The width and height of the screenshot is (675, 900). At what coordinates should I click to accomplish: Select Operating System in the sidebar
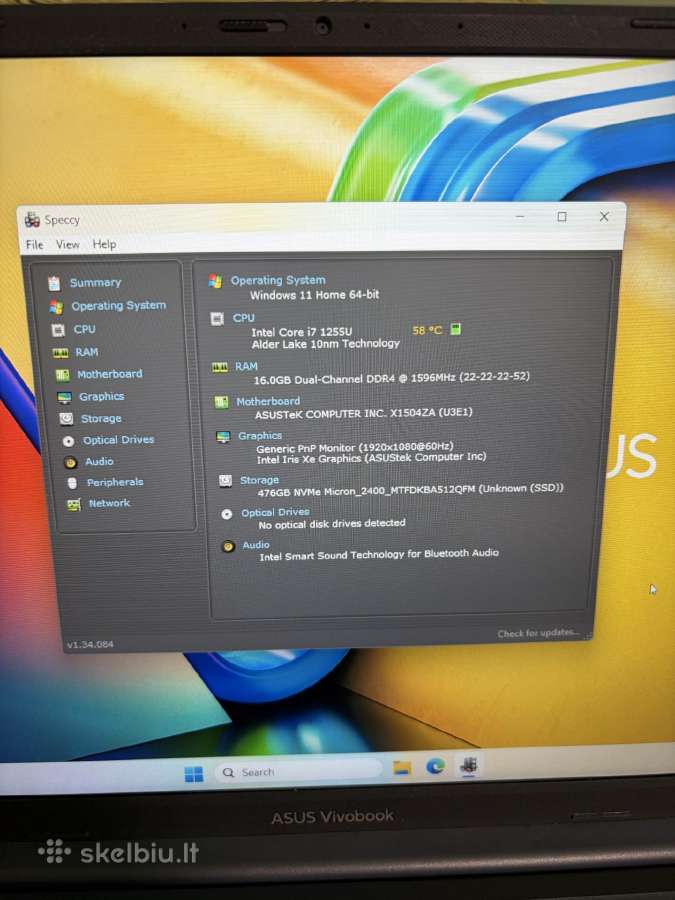coord(118,306)
